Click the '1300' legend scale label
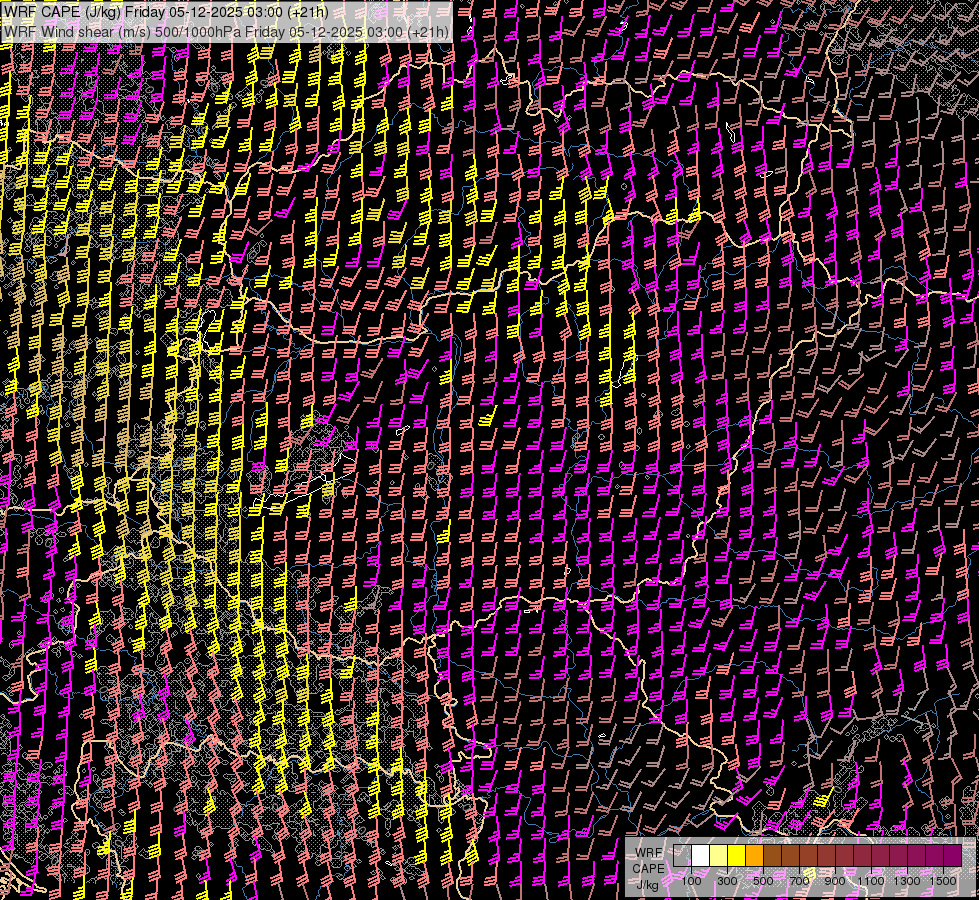The width and height of the screenshot is (979, 900). click(907, 881)
